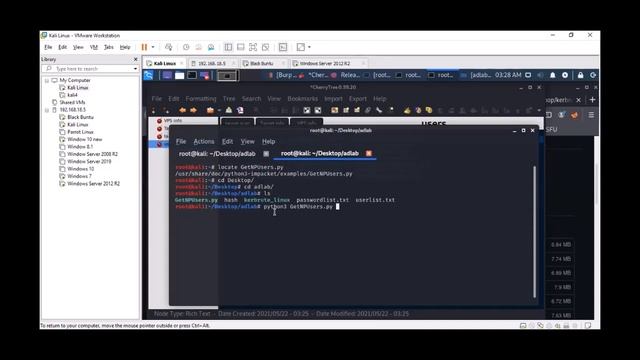The height and width of the screenshot is (360, 640).
Task: Click the stretch guest display icon
Action: (x=301, y=47)
